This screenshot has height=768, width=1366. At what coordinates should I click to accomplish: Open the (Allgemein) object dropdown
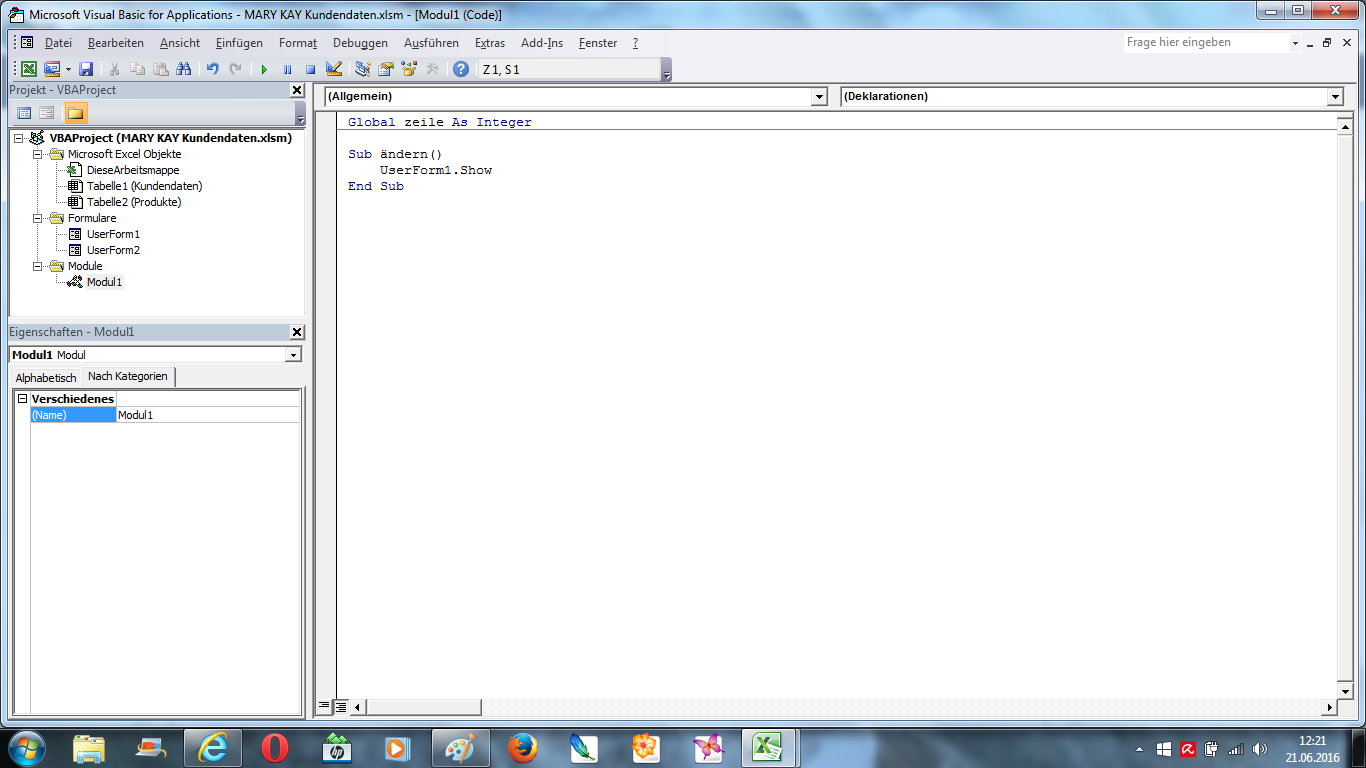point(820,96)
